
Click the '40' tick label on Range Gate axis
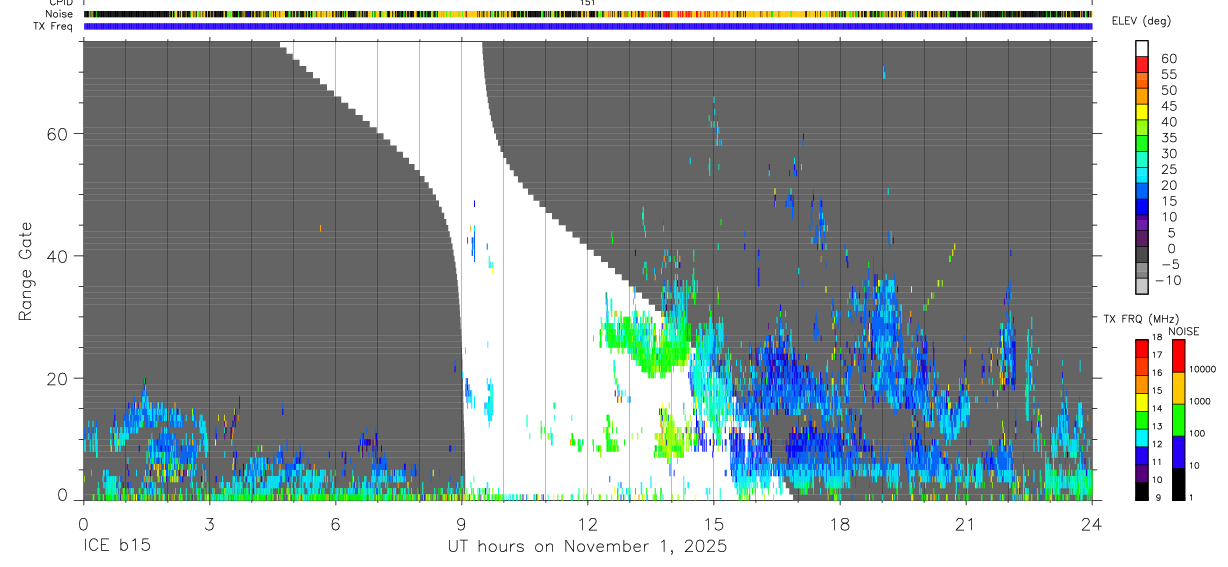coord(58,256)
